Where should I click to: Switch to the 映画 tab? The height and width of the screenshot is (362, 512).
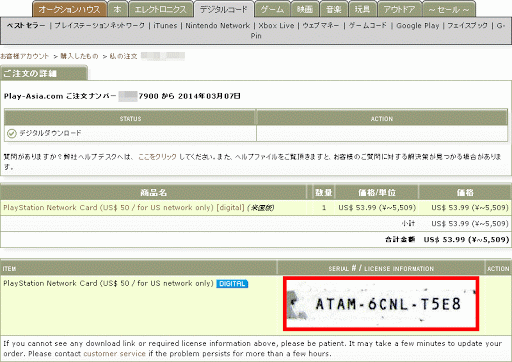click(x=305, y=9)
